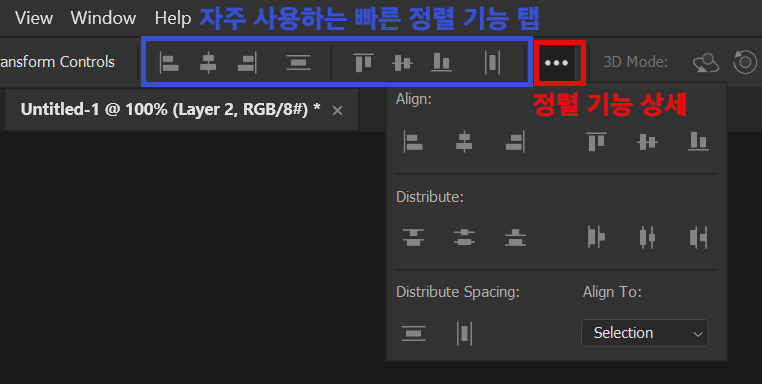
Task: Open the View menu
Action: point(34,18)
